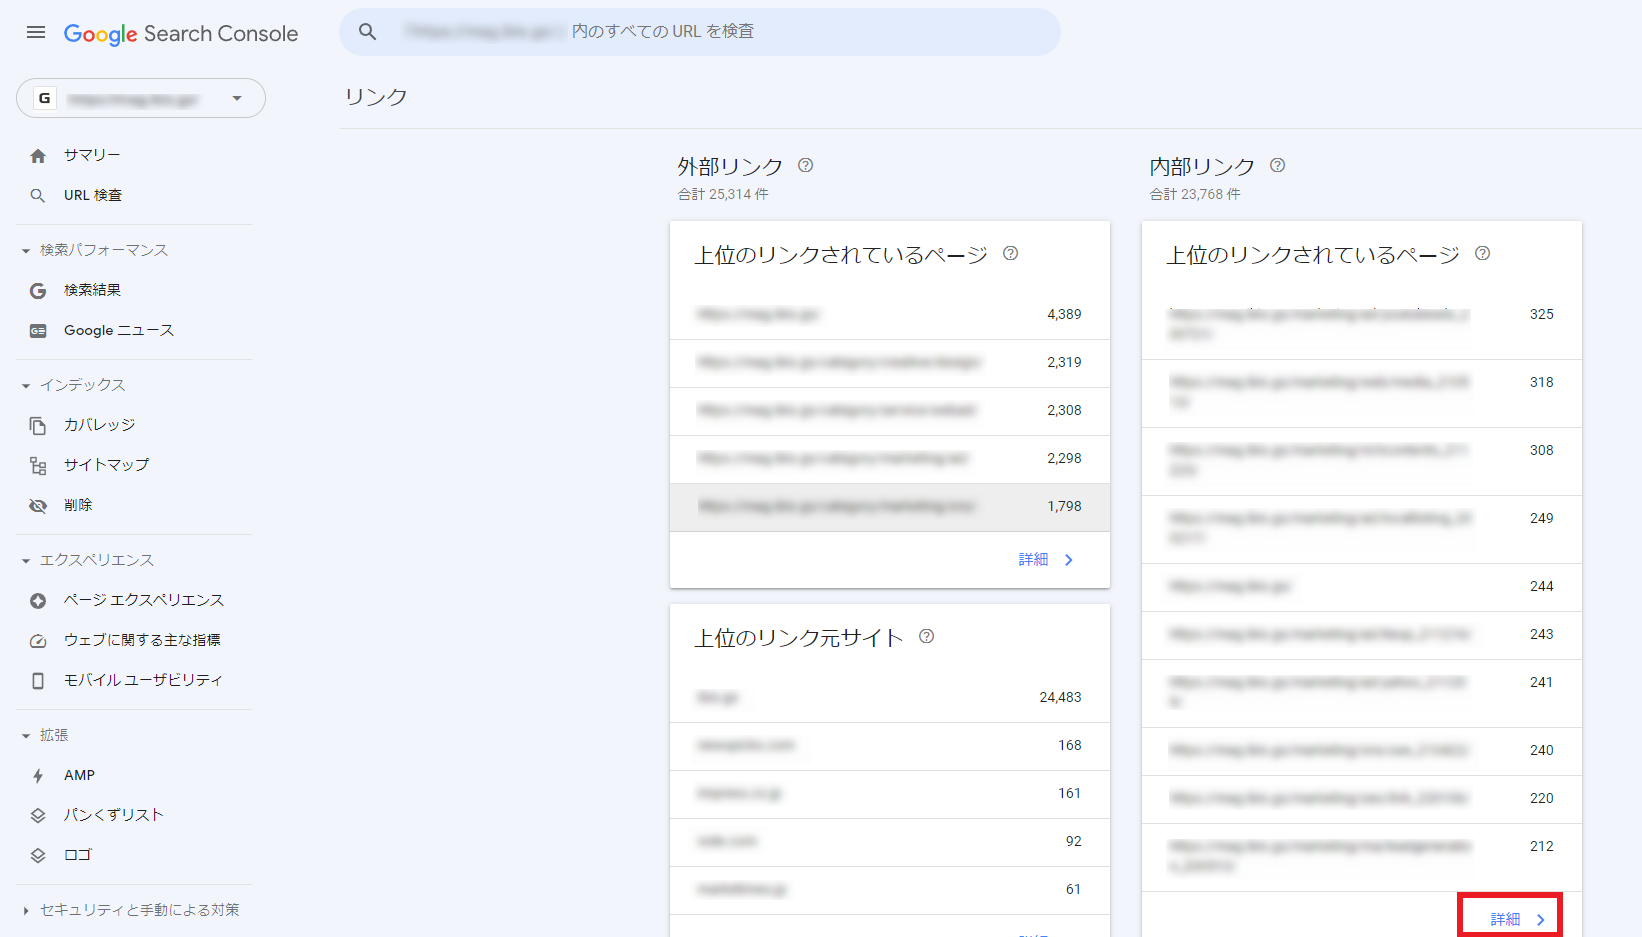Click help icon on internal 上位のリンクされているページ

tap(1483, 253)
